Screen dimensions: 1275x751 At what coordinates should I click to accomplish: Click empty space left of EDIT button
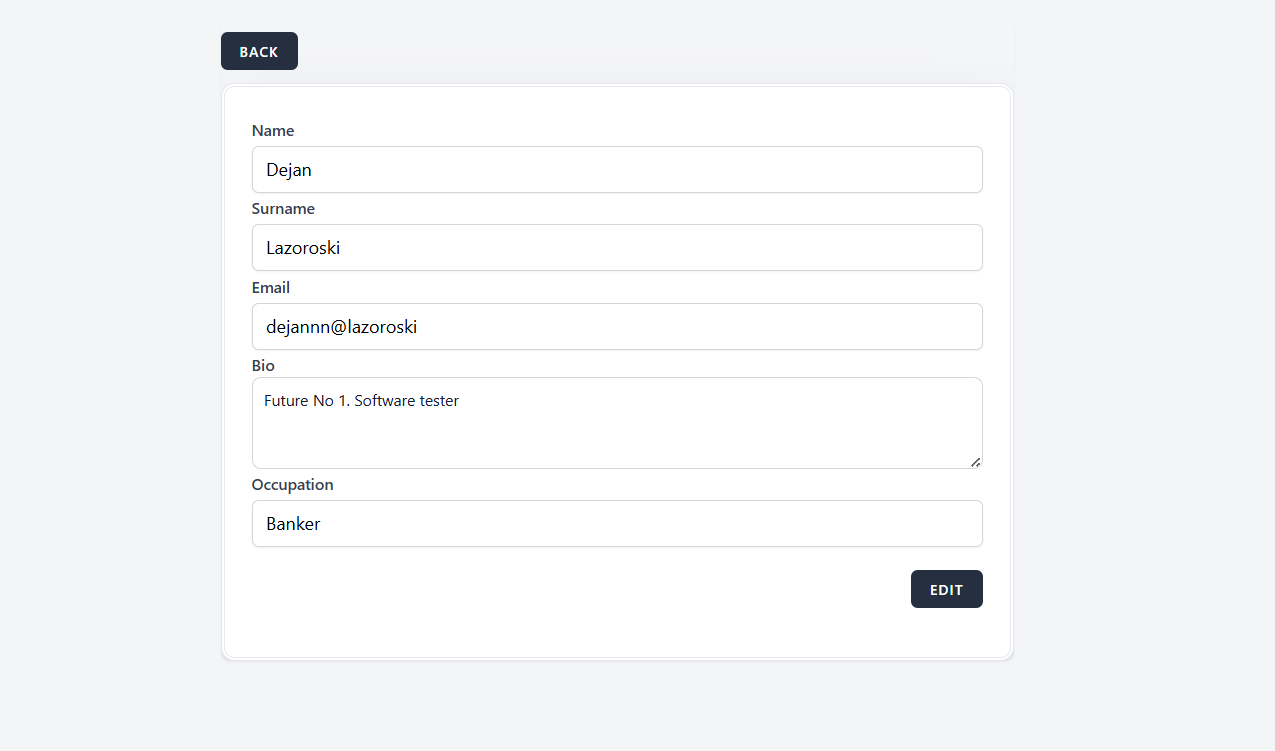click(x=600, y=590)
